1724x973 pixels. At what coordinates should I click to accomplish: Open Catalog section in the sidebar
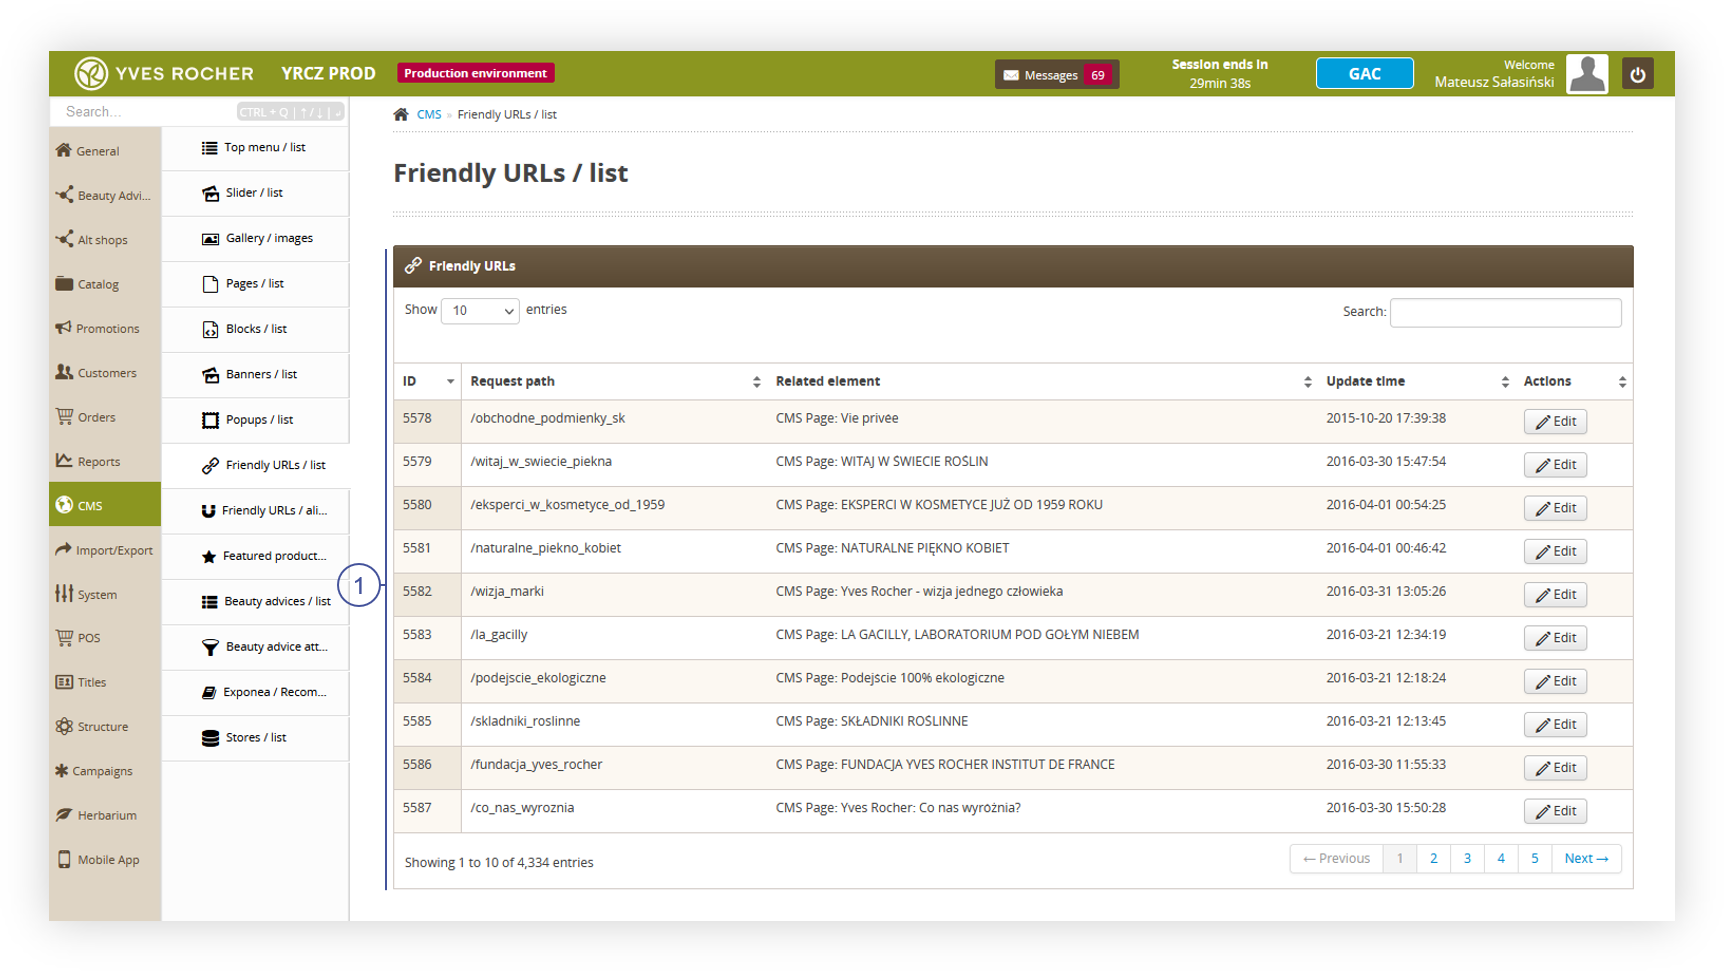point(105,284)
